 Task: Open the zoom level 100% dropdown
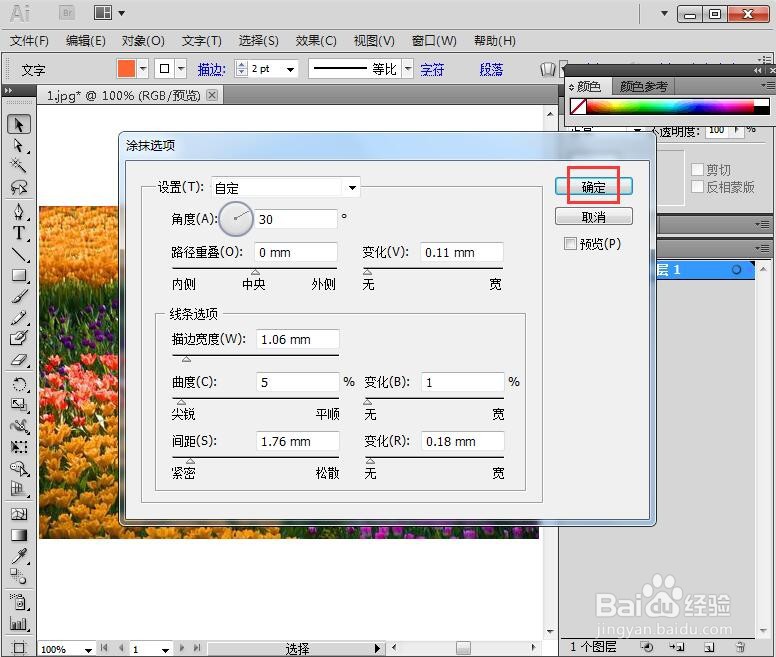[x=88, y=649]
